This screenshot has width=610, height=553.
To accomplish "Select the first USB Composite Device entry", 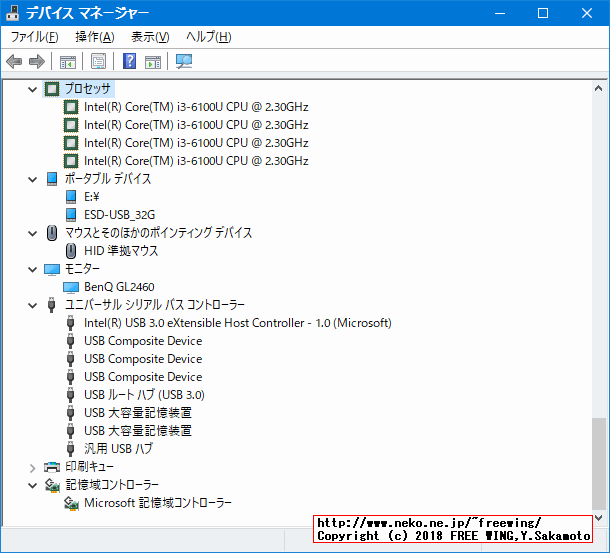I will (x=143, y=341).
